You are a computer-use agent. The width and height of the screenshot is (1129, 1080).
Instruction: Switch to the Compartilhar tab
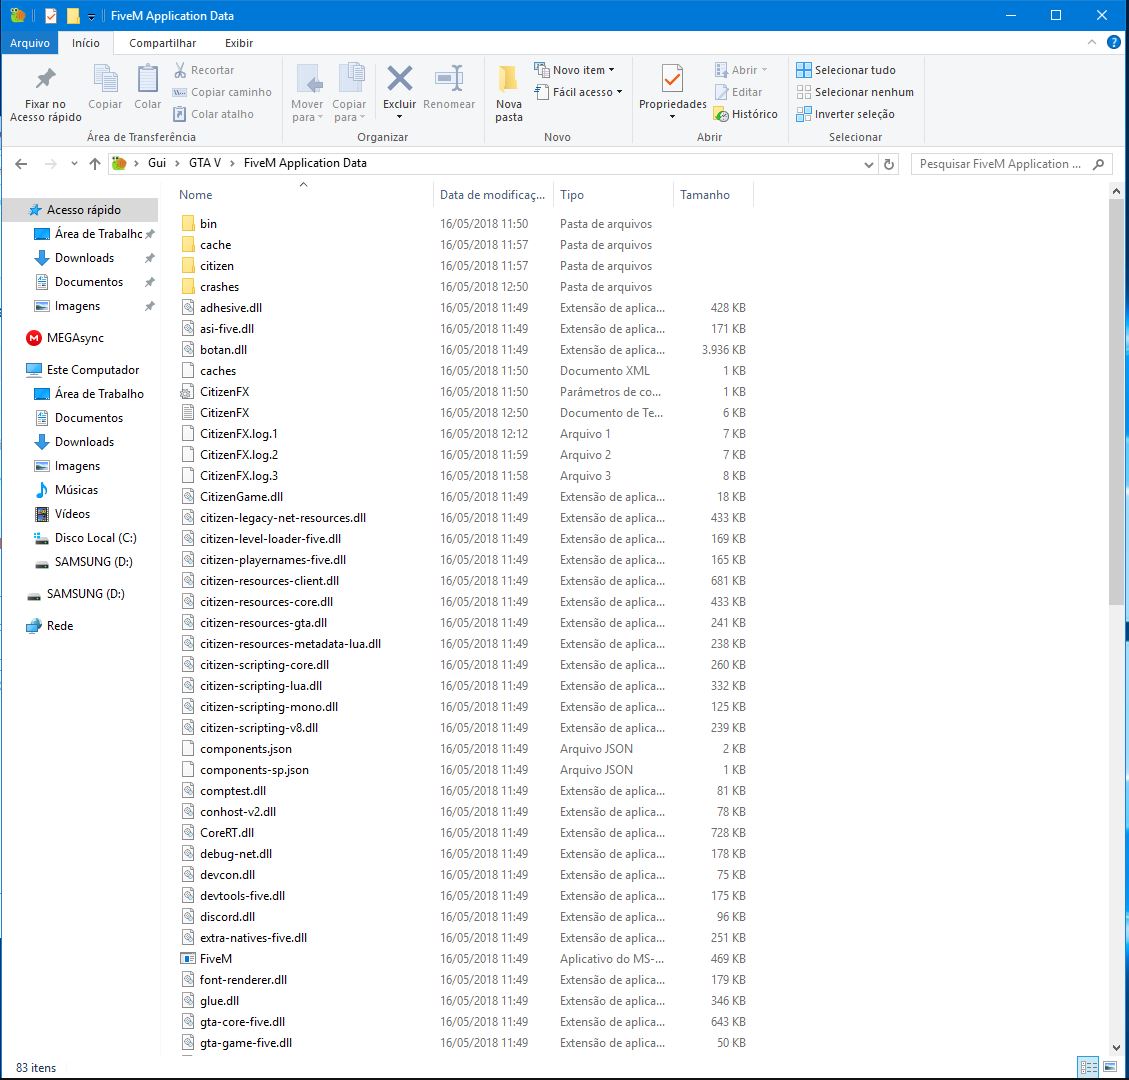click(162, 42)
